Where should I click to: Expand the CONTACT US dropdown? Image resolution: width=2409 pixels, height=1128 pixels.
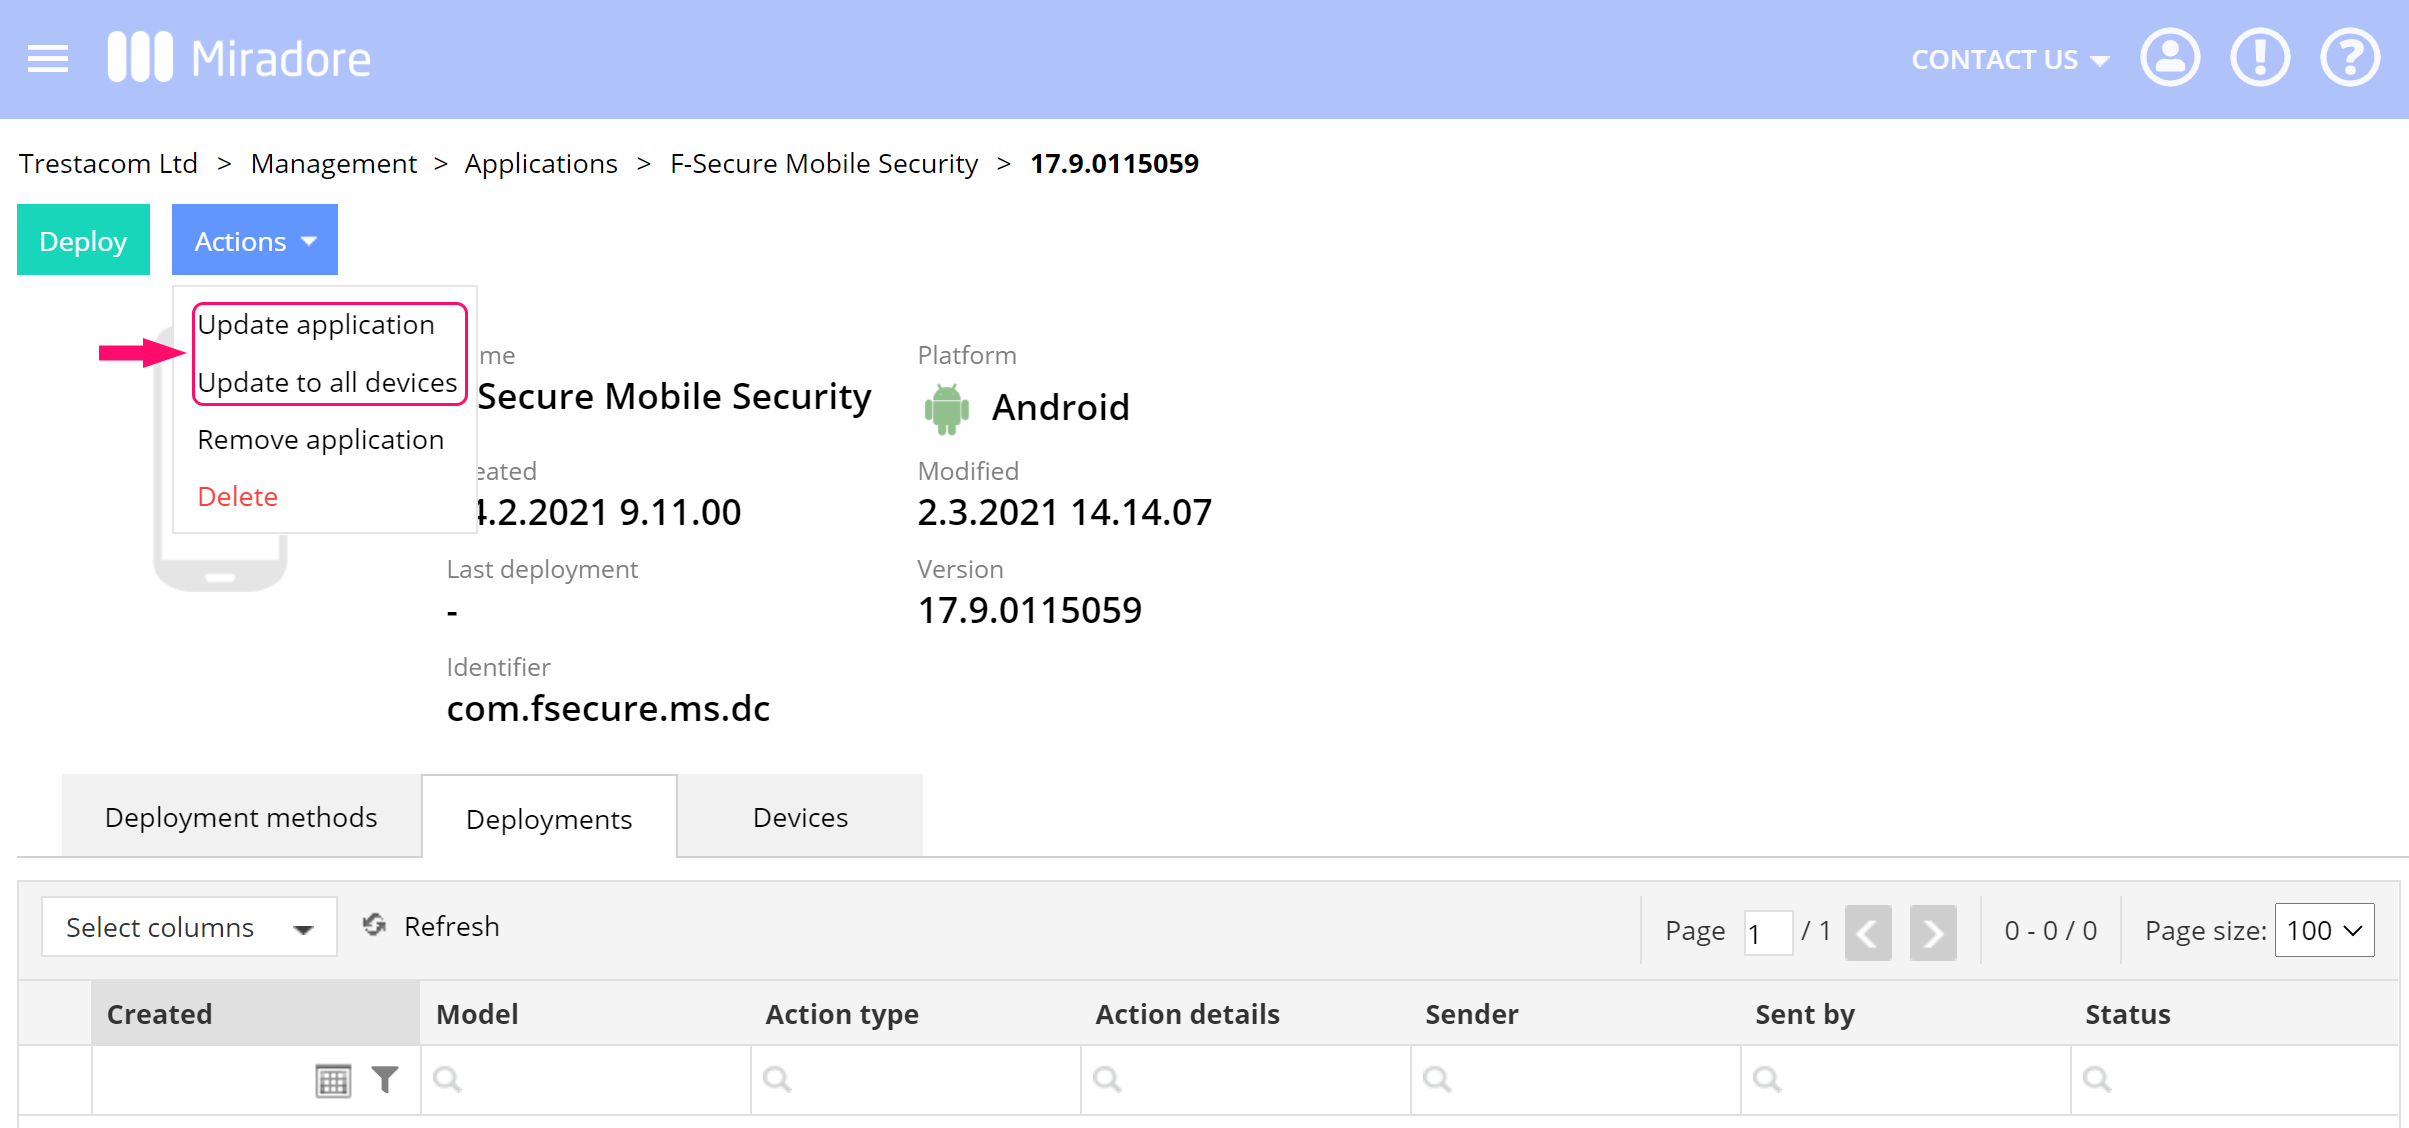click(x=2010, y=60)
